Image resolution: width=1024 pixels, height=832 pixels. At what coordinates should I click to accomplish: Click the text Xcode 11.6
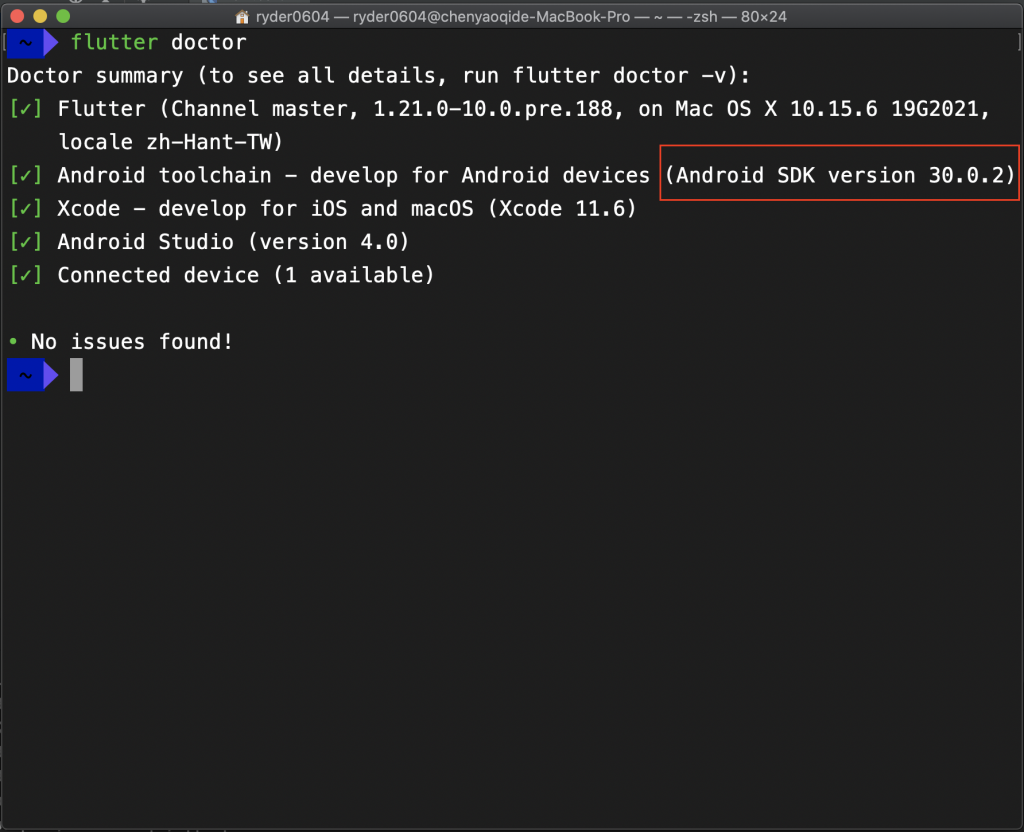click(561, 208)
